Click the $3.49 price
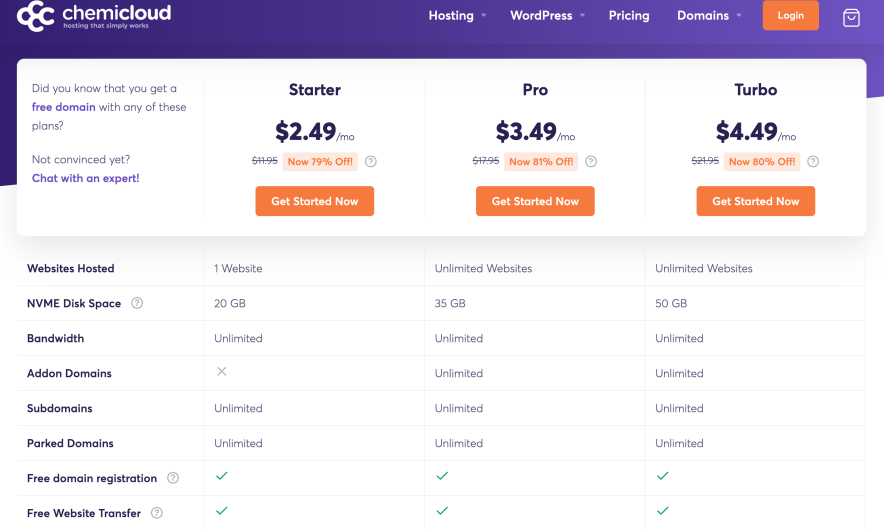Screen dimensions: 884x529 tap(526, 131)
